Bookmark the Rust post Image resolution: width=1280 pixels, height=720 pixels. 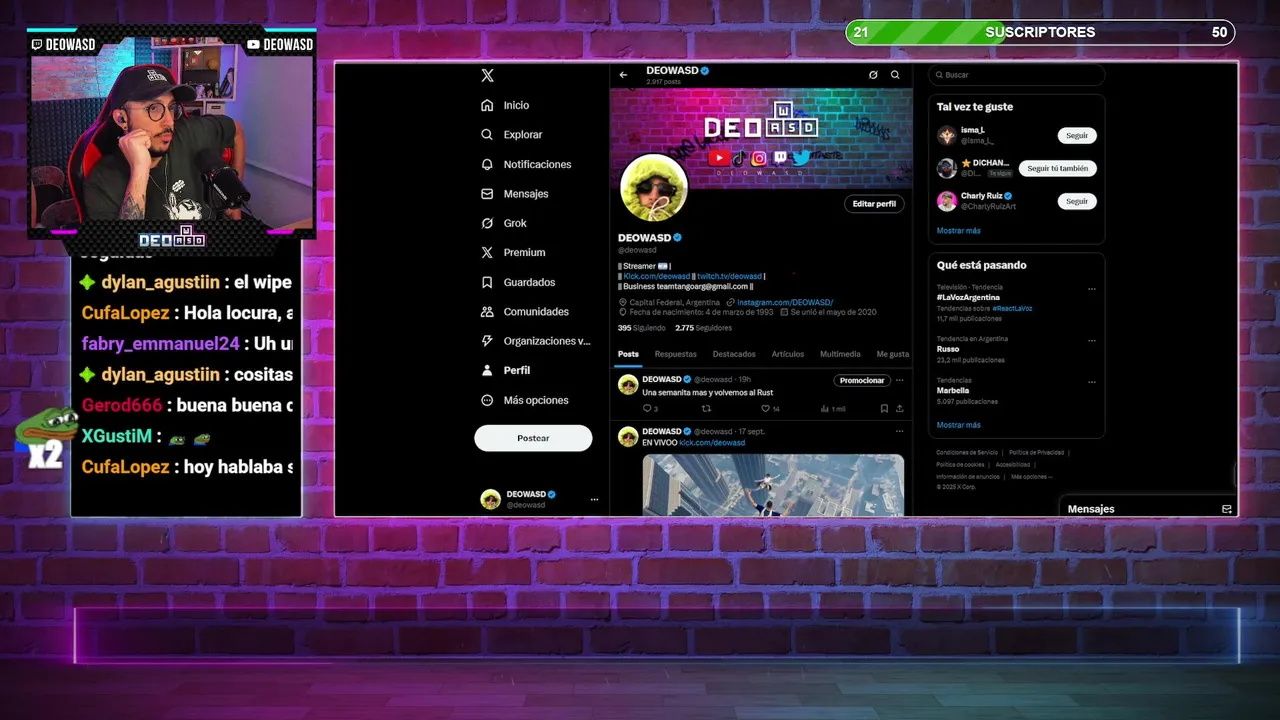pyautogui.click(x=884, y=408)
